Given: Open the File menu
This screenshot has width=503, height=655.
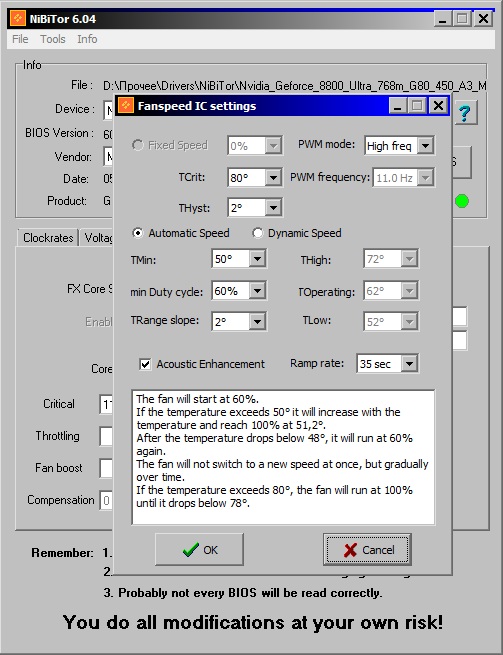Looking at the screenshot, I should (20, 39).
